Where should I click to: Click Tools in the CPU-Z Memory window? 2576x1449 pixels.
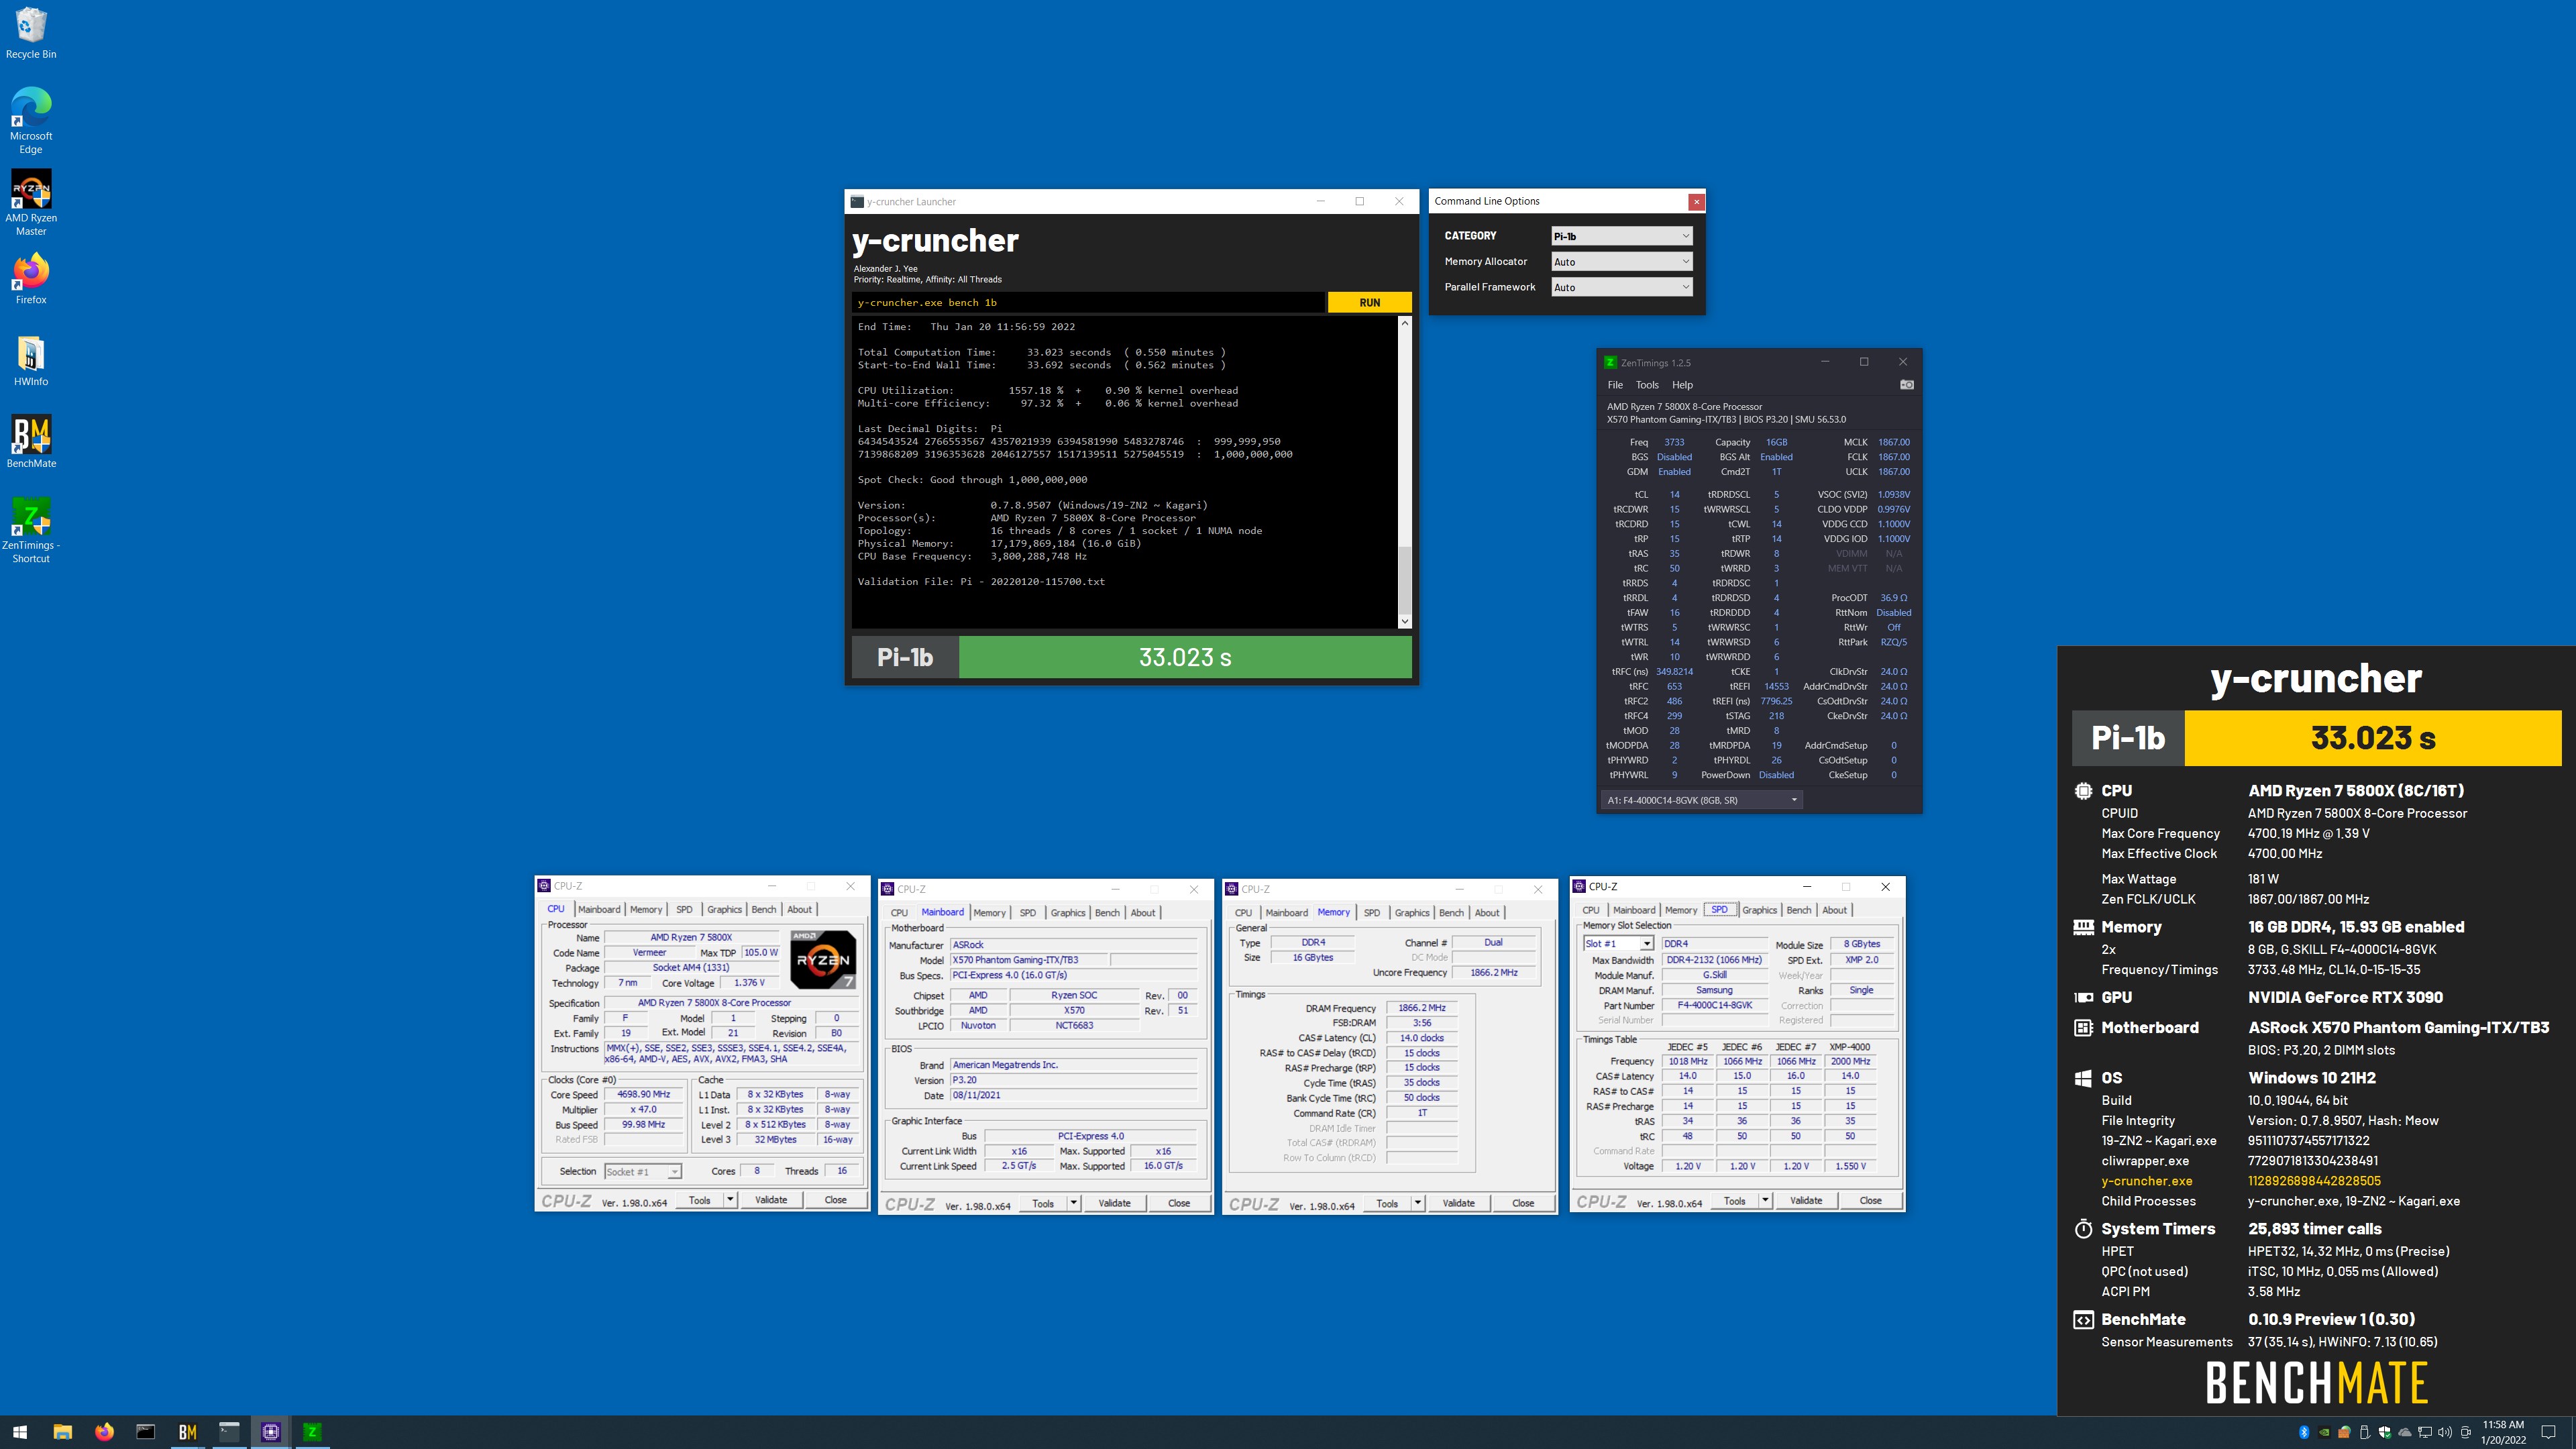pos(1387,1203)
